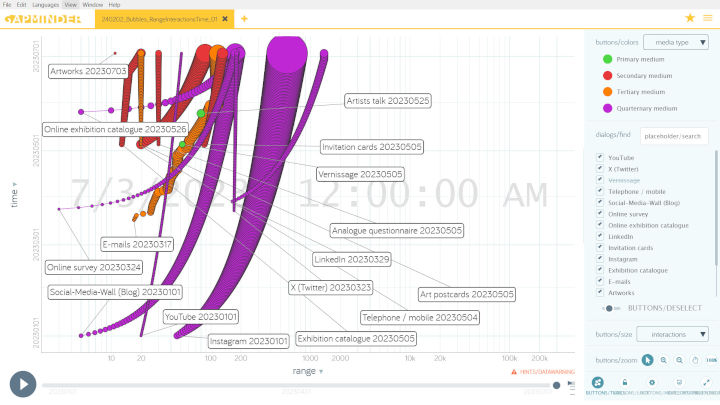
Task: Open the View menu
Action: [x=70, y=5]
